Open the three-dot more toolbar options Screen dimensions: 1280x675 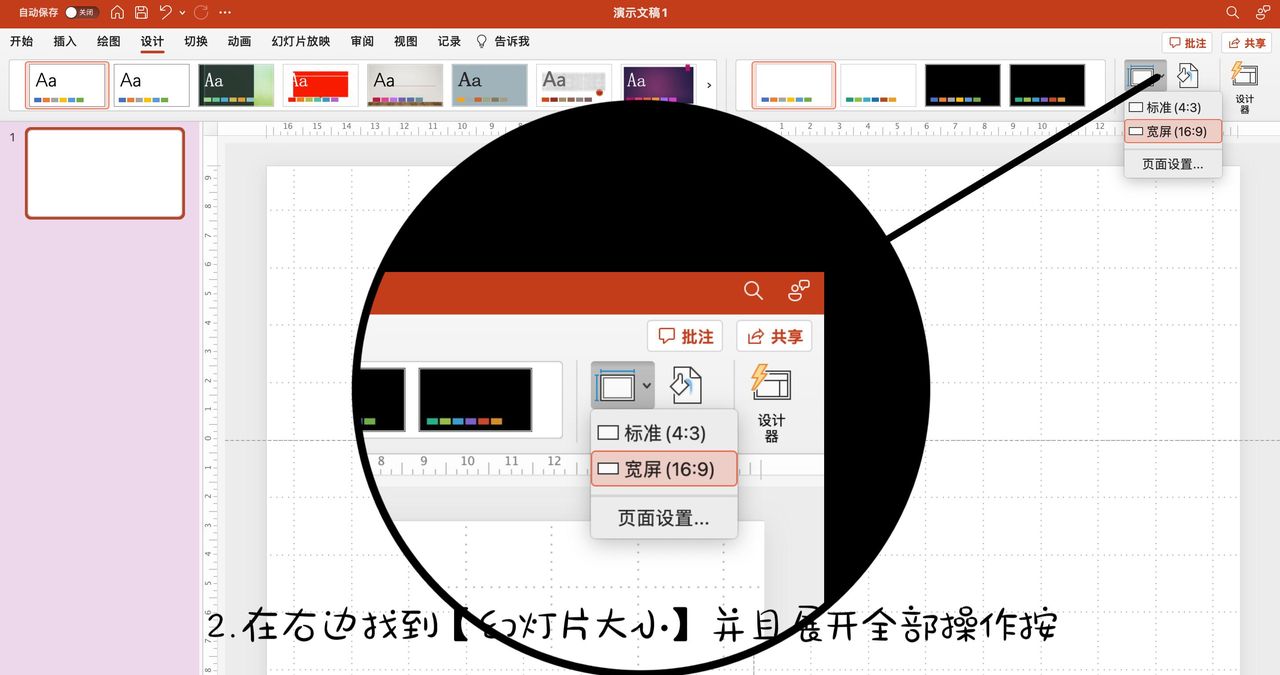225,13
